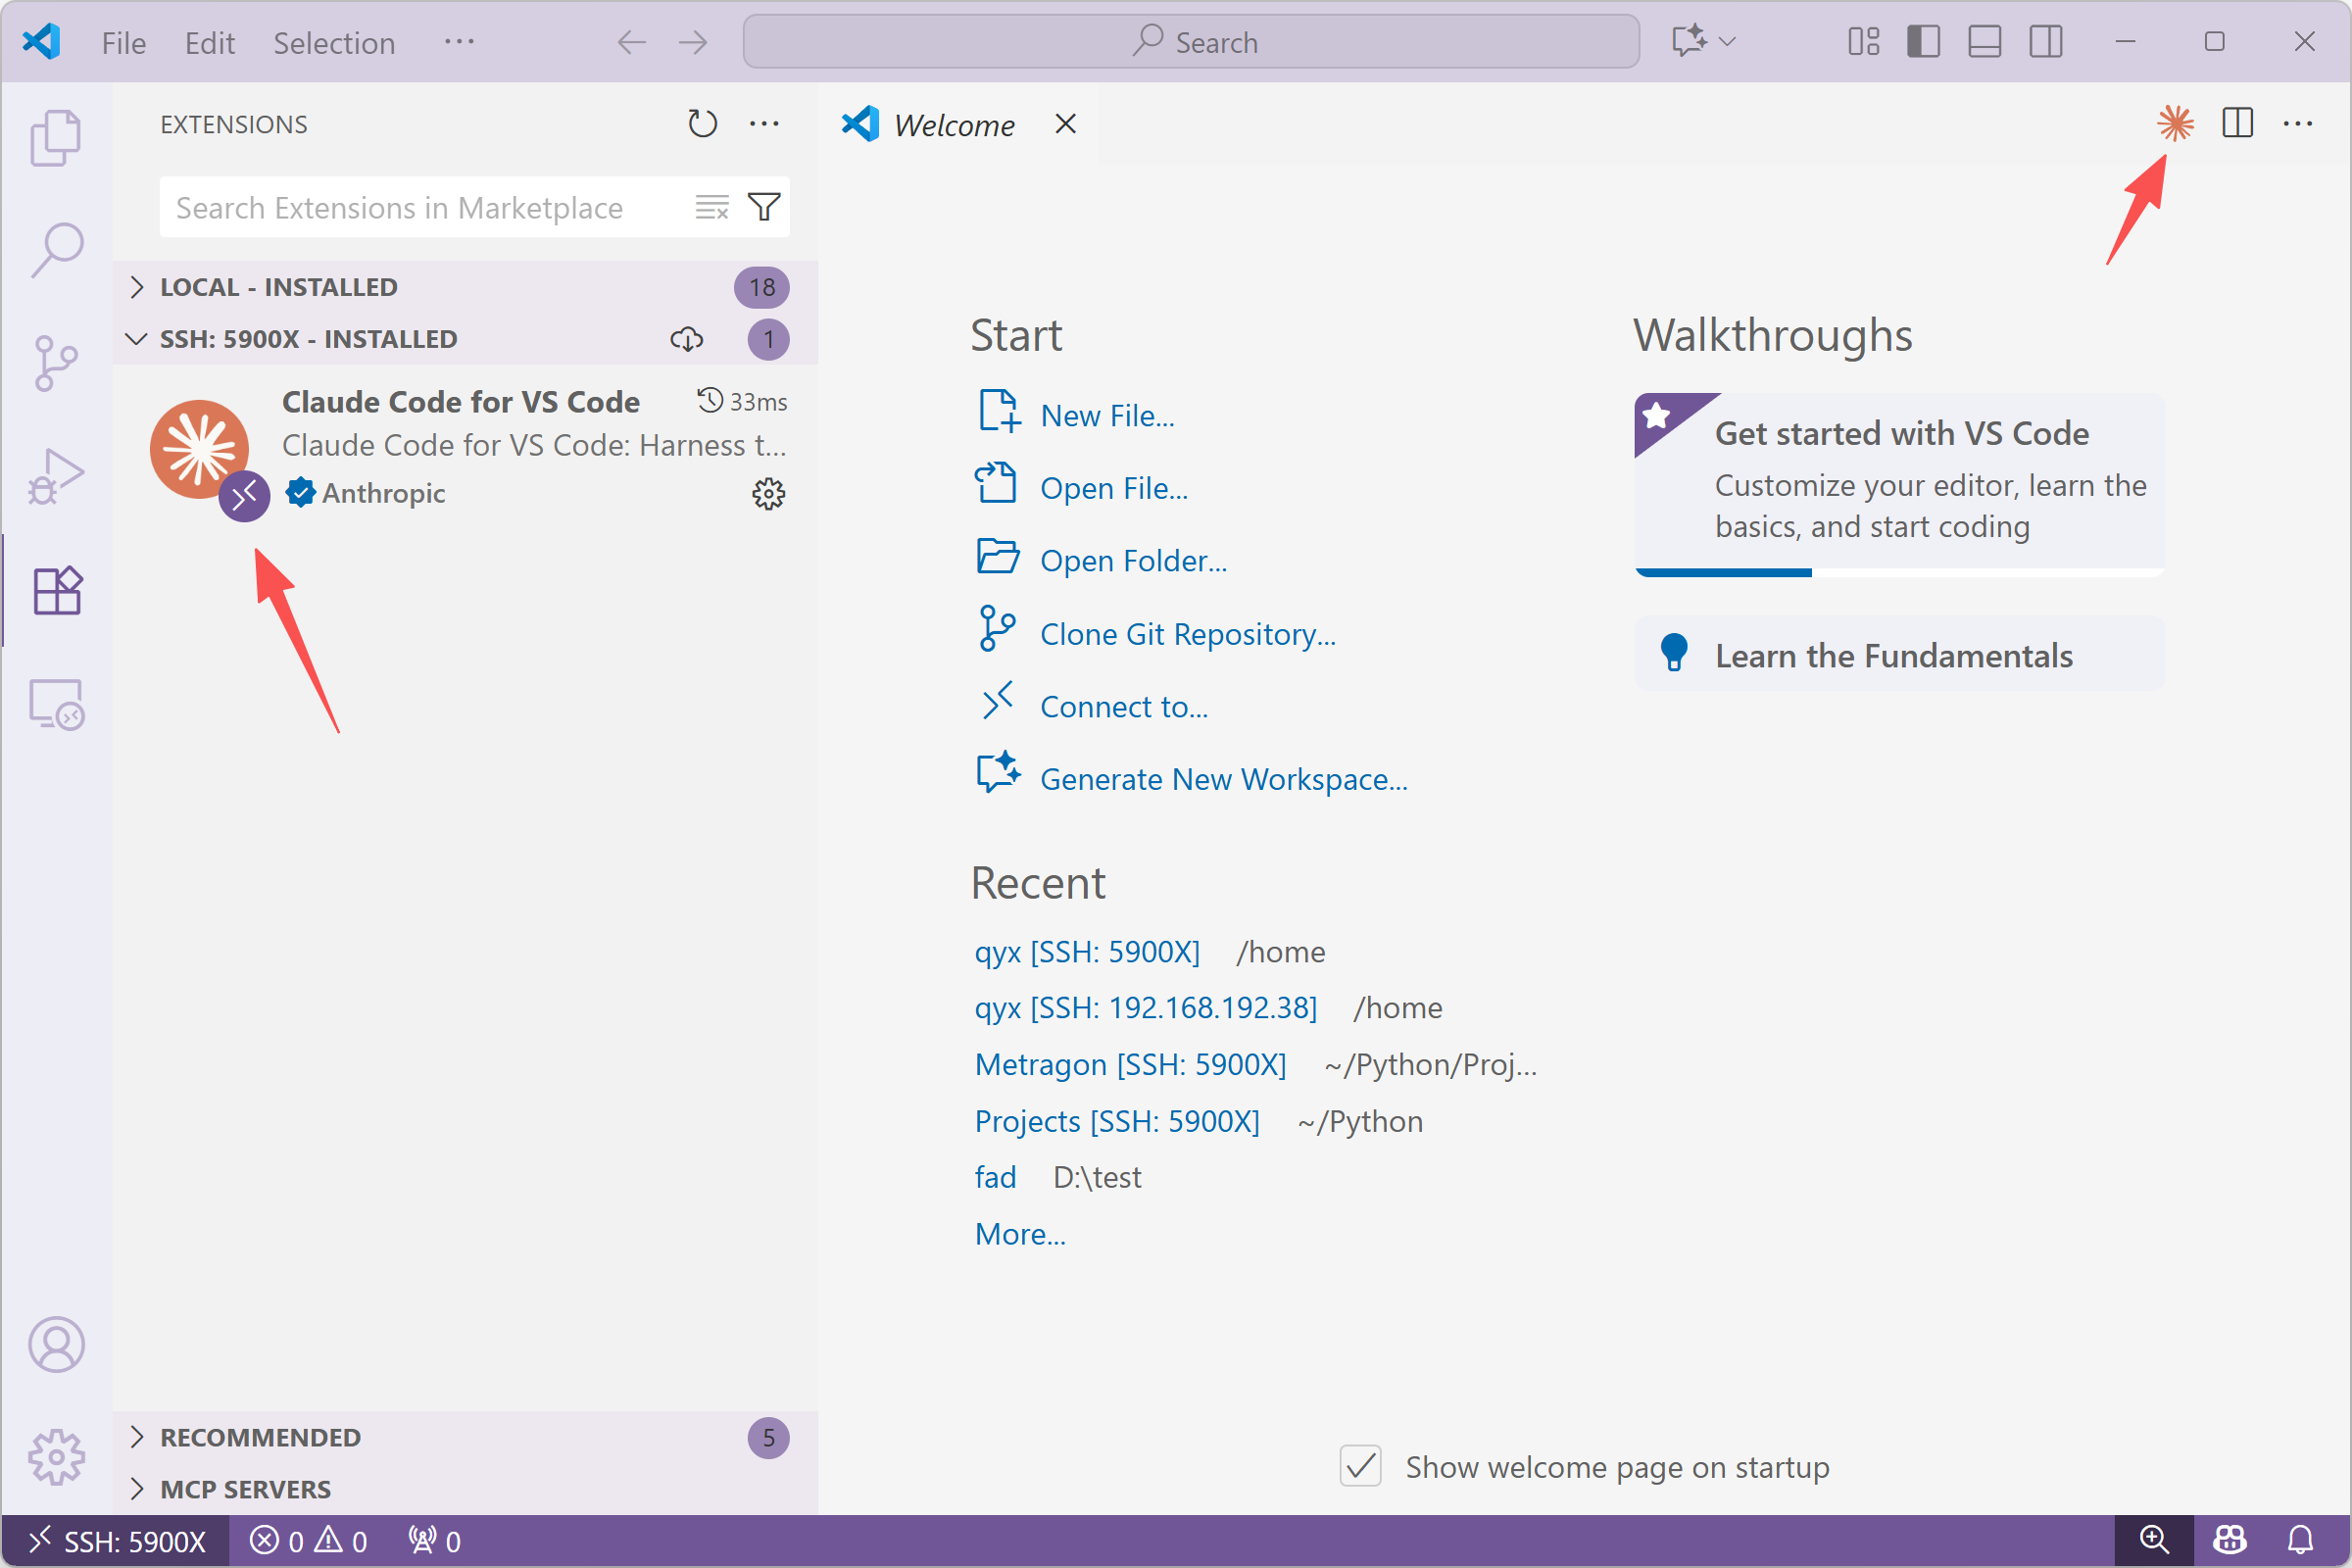The image size is (2352, 1568).
Task: Open the Selection menu
Action: pyautogui.click(x=334, y=43)
